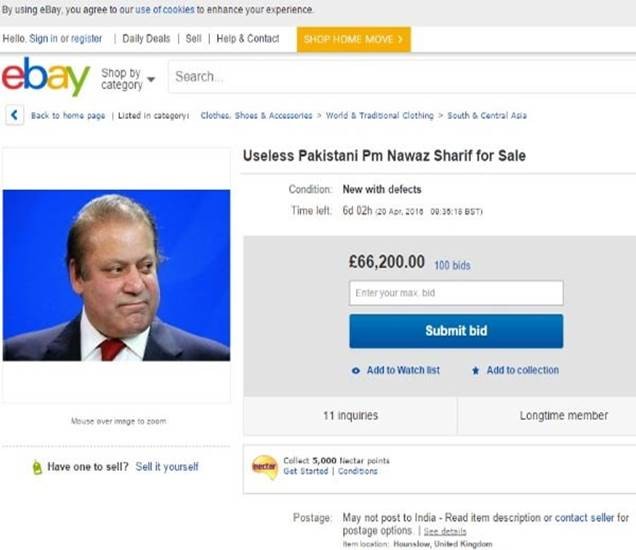View the 100 bids link
Image resolution: width=636 pixels, height=550 pixels.
[452, 265]
